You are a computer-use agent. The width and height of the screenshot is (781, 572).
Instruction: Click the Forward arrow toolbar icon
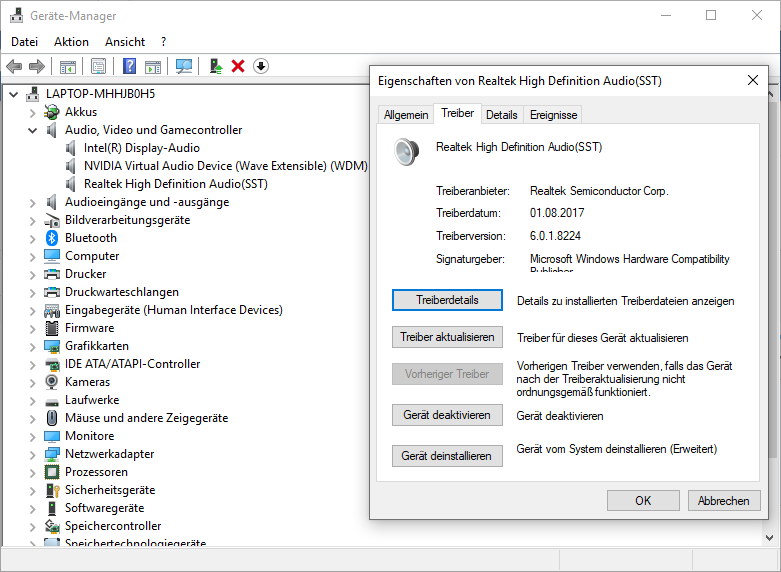click(x=37, y=66)
